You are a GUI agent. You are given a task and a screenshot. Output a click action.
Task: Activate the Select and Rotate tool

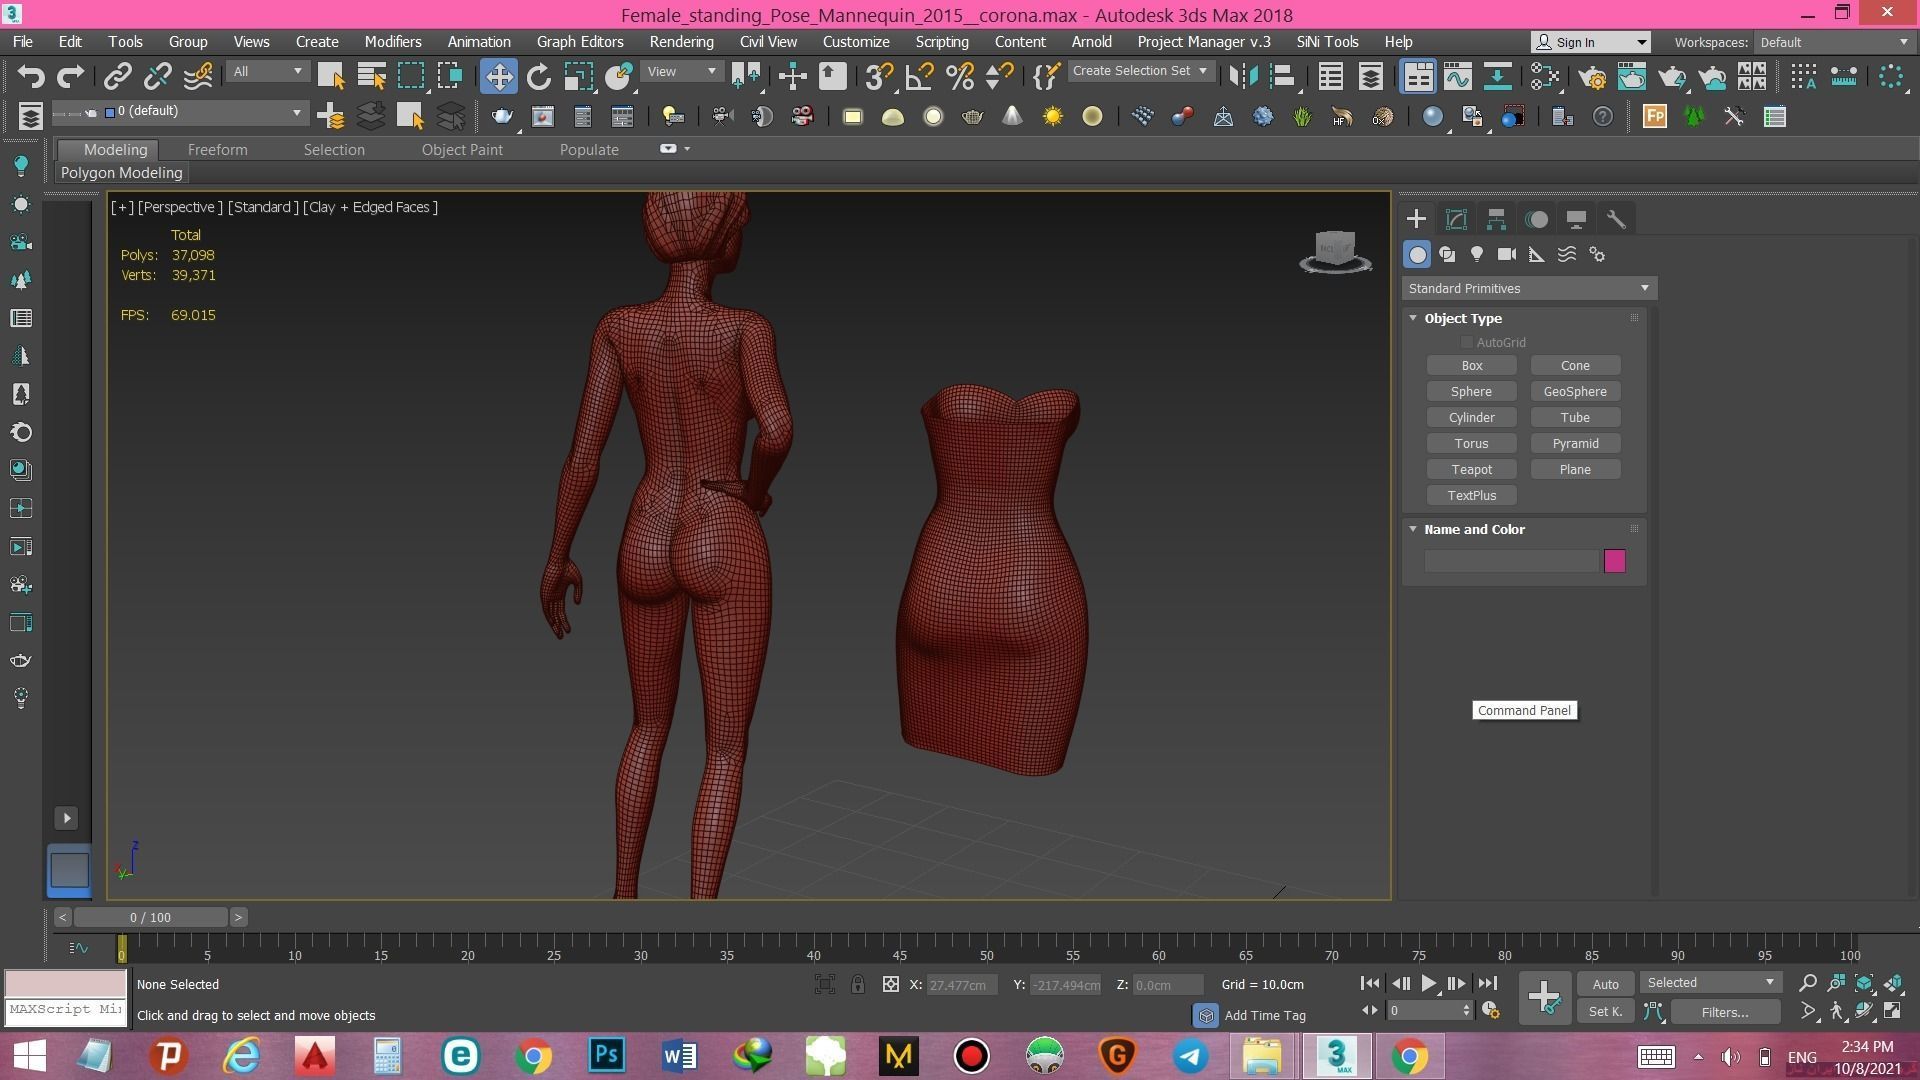539,76
